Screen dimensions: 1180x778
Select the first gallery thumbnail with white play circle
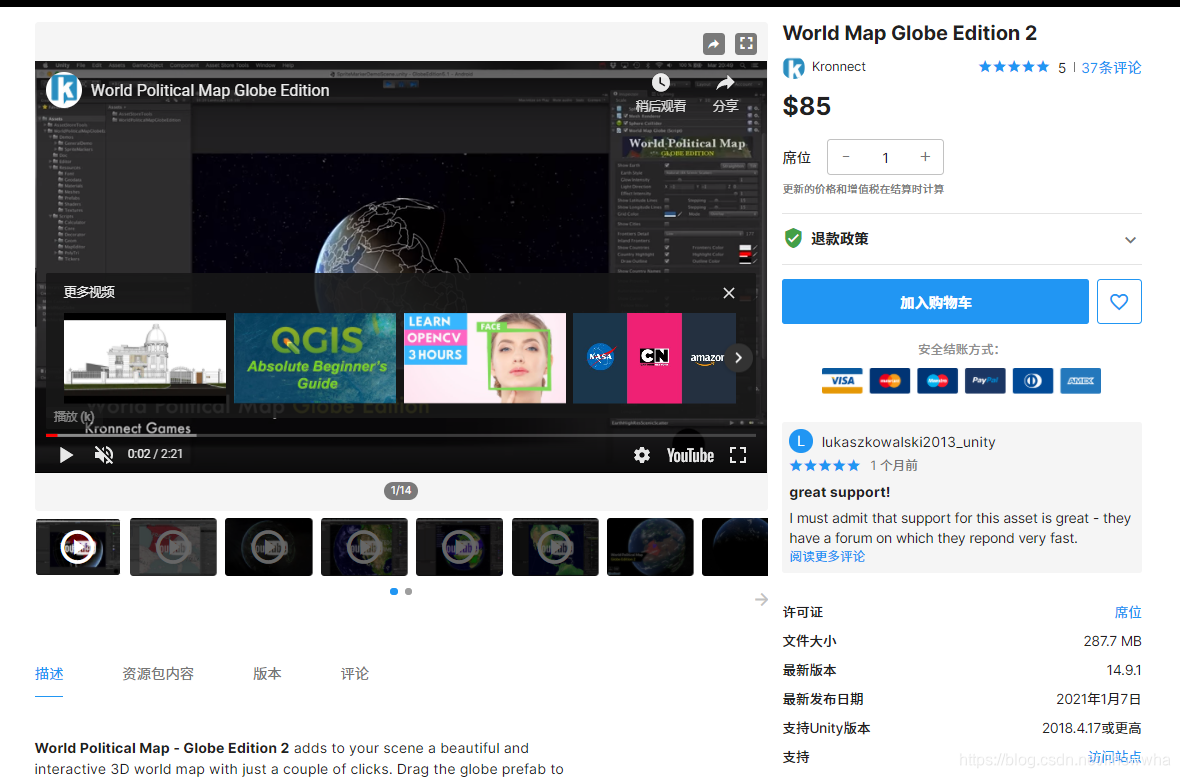click(x=78, y=547)
